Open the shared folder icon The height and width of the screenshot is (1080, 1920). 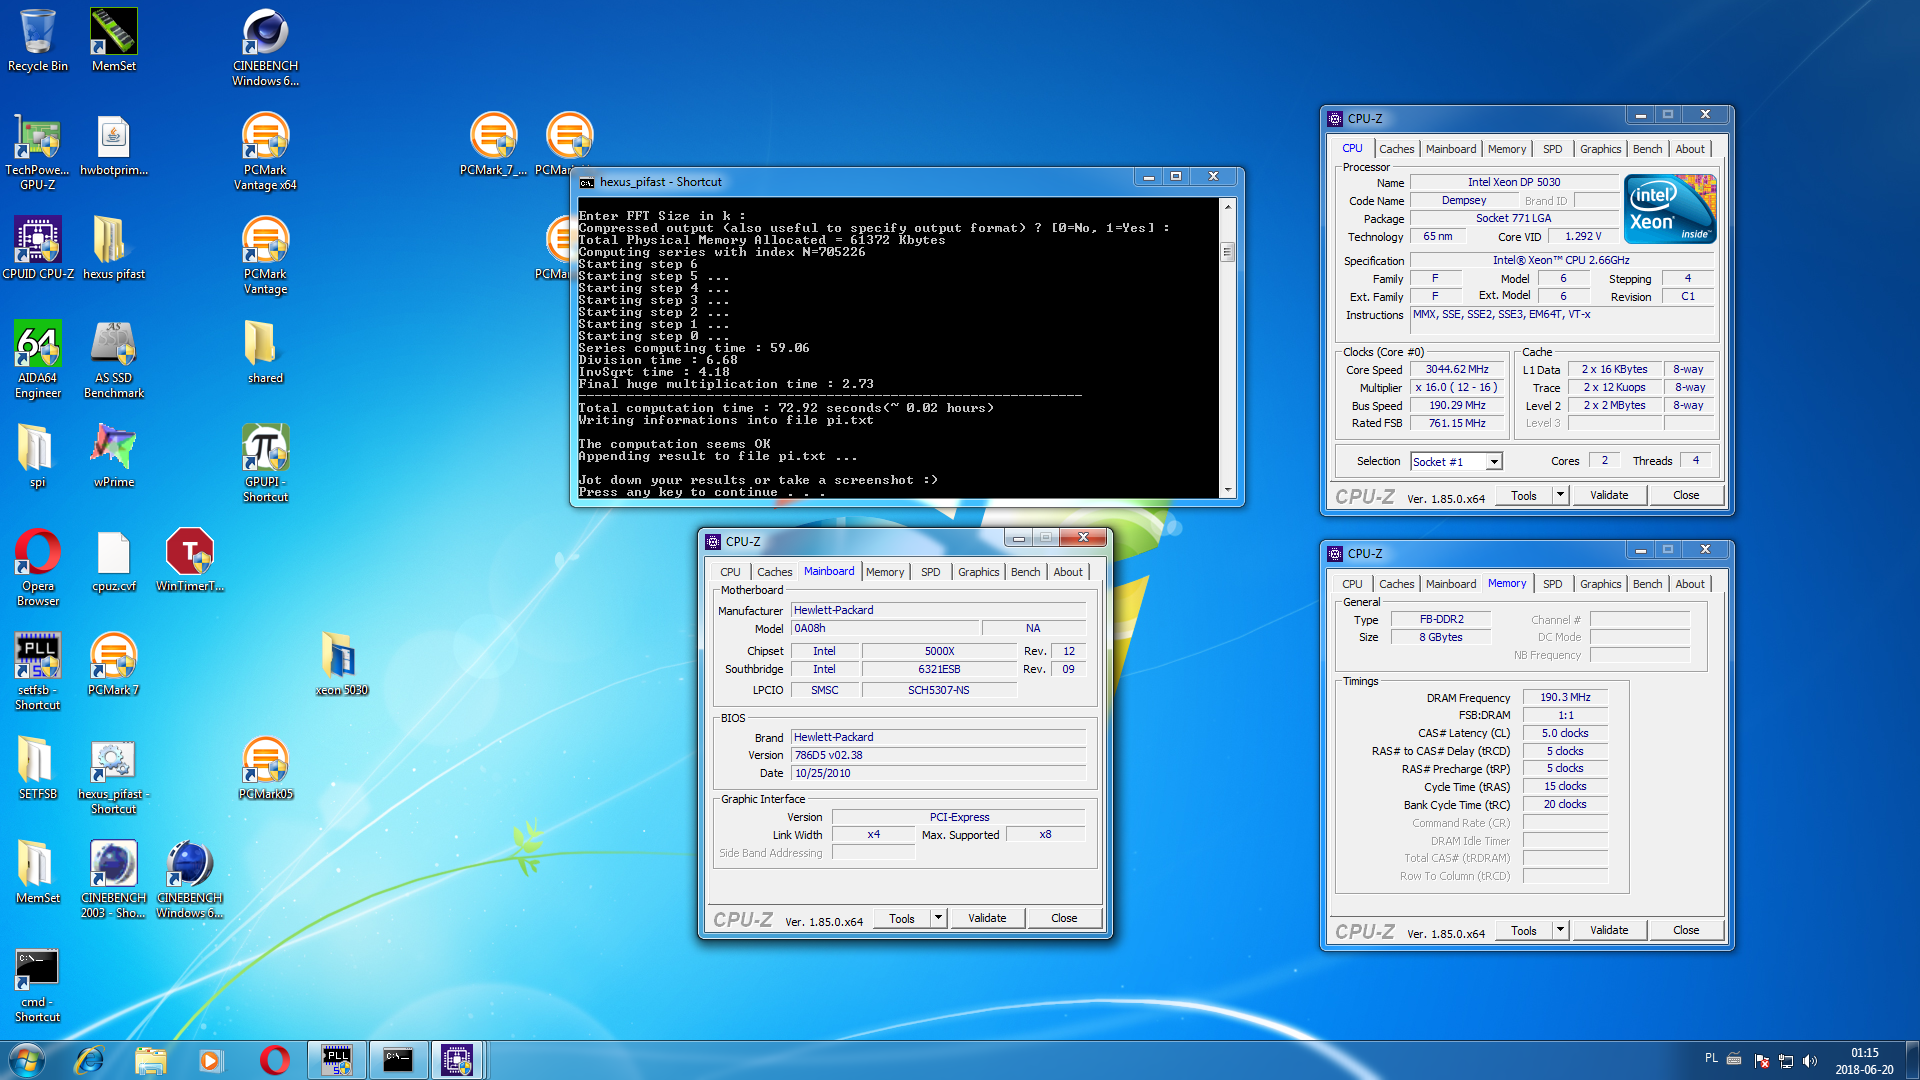265,352
